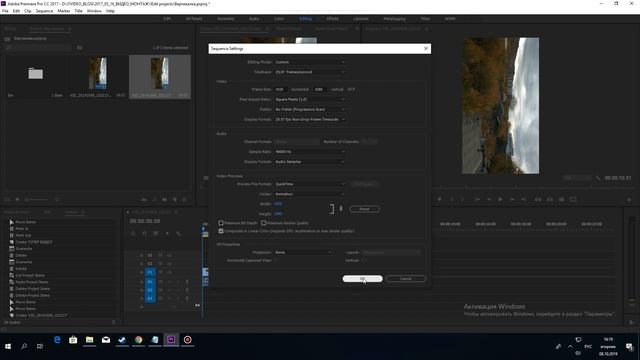The image size is (640, 360).
Task: Toggle the A1 track target button
Action: pos(150,282)
